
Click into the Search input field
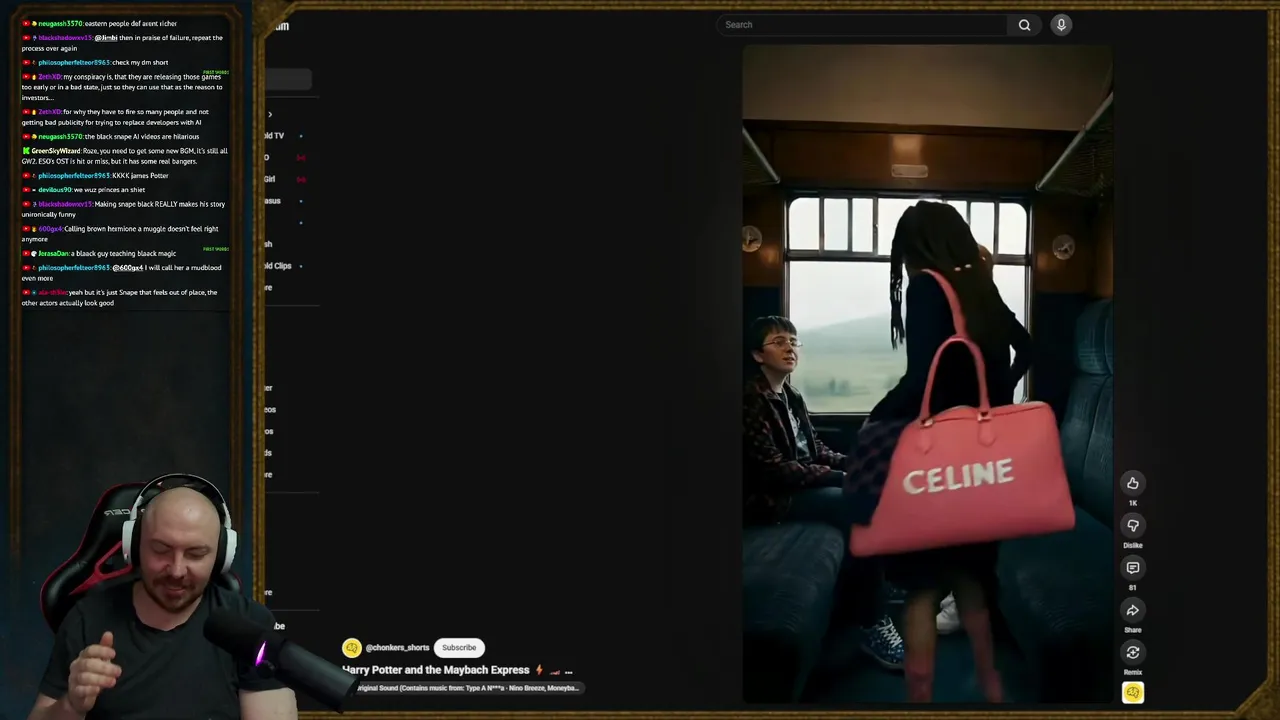click(x=862, y=25)
